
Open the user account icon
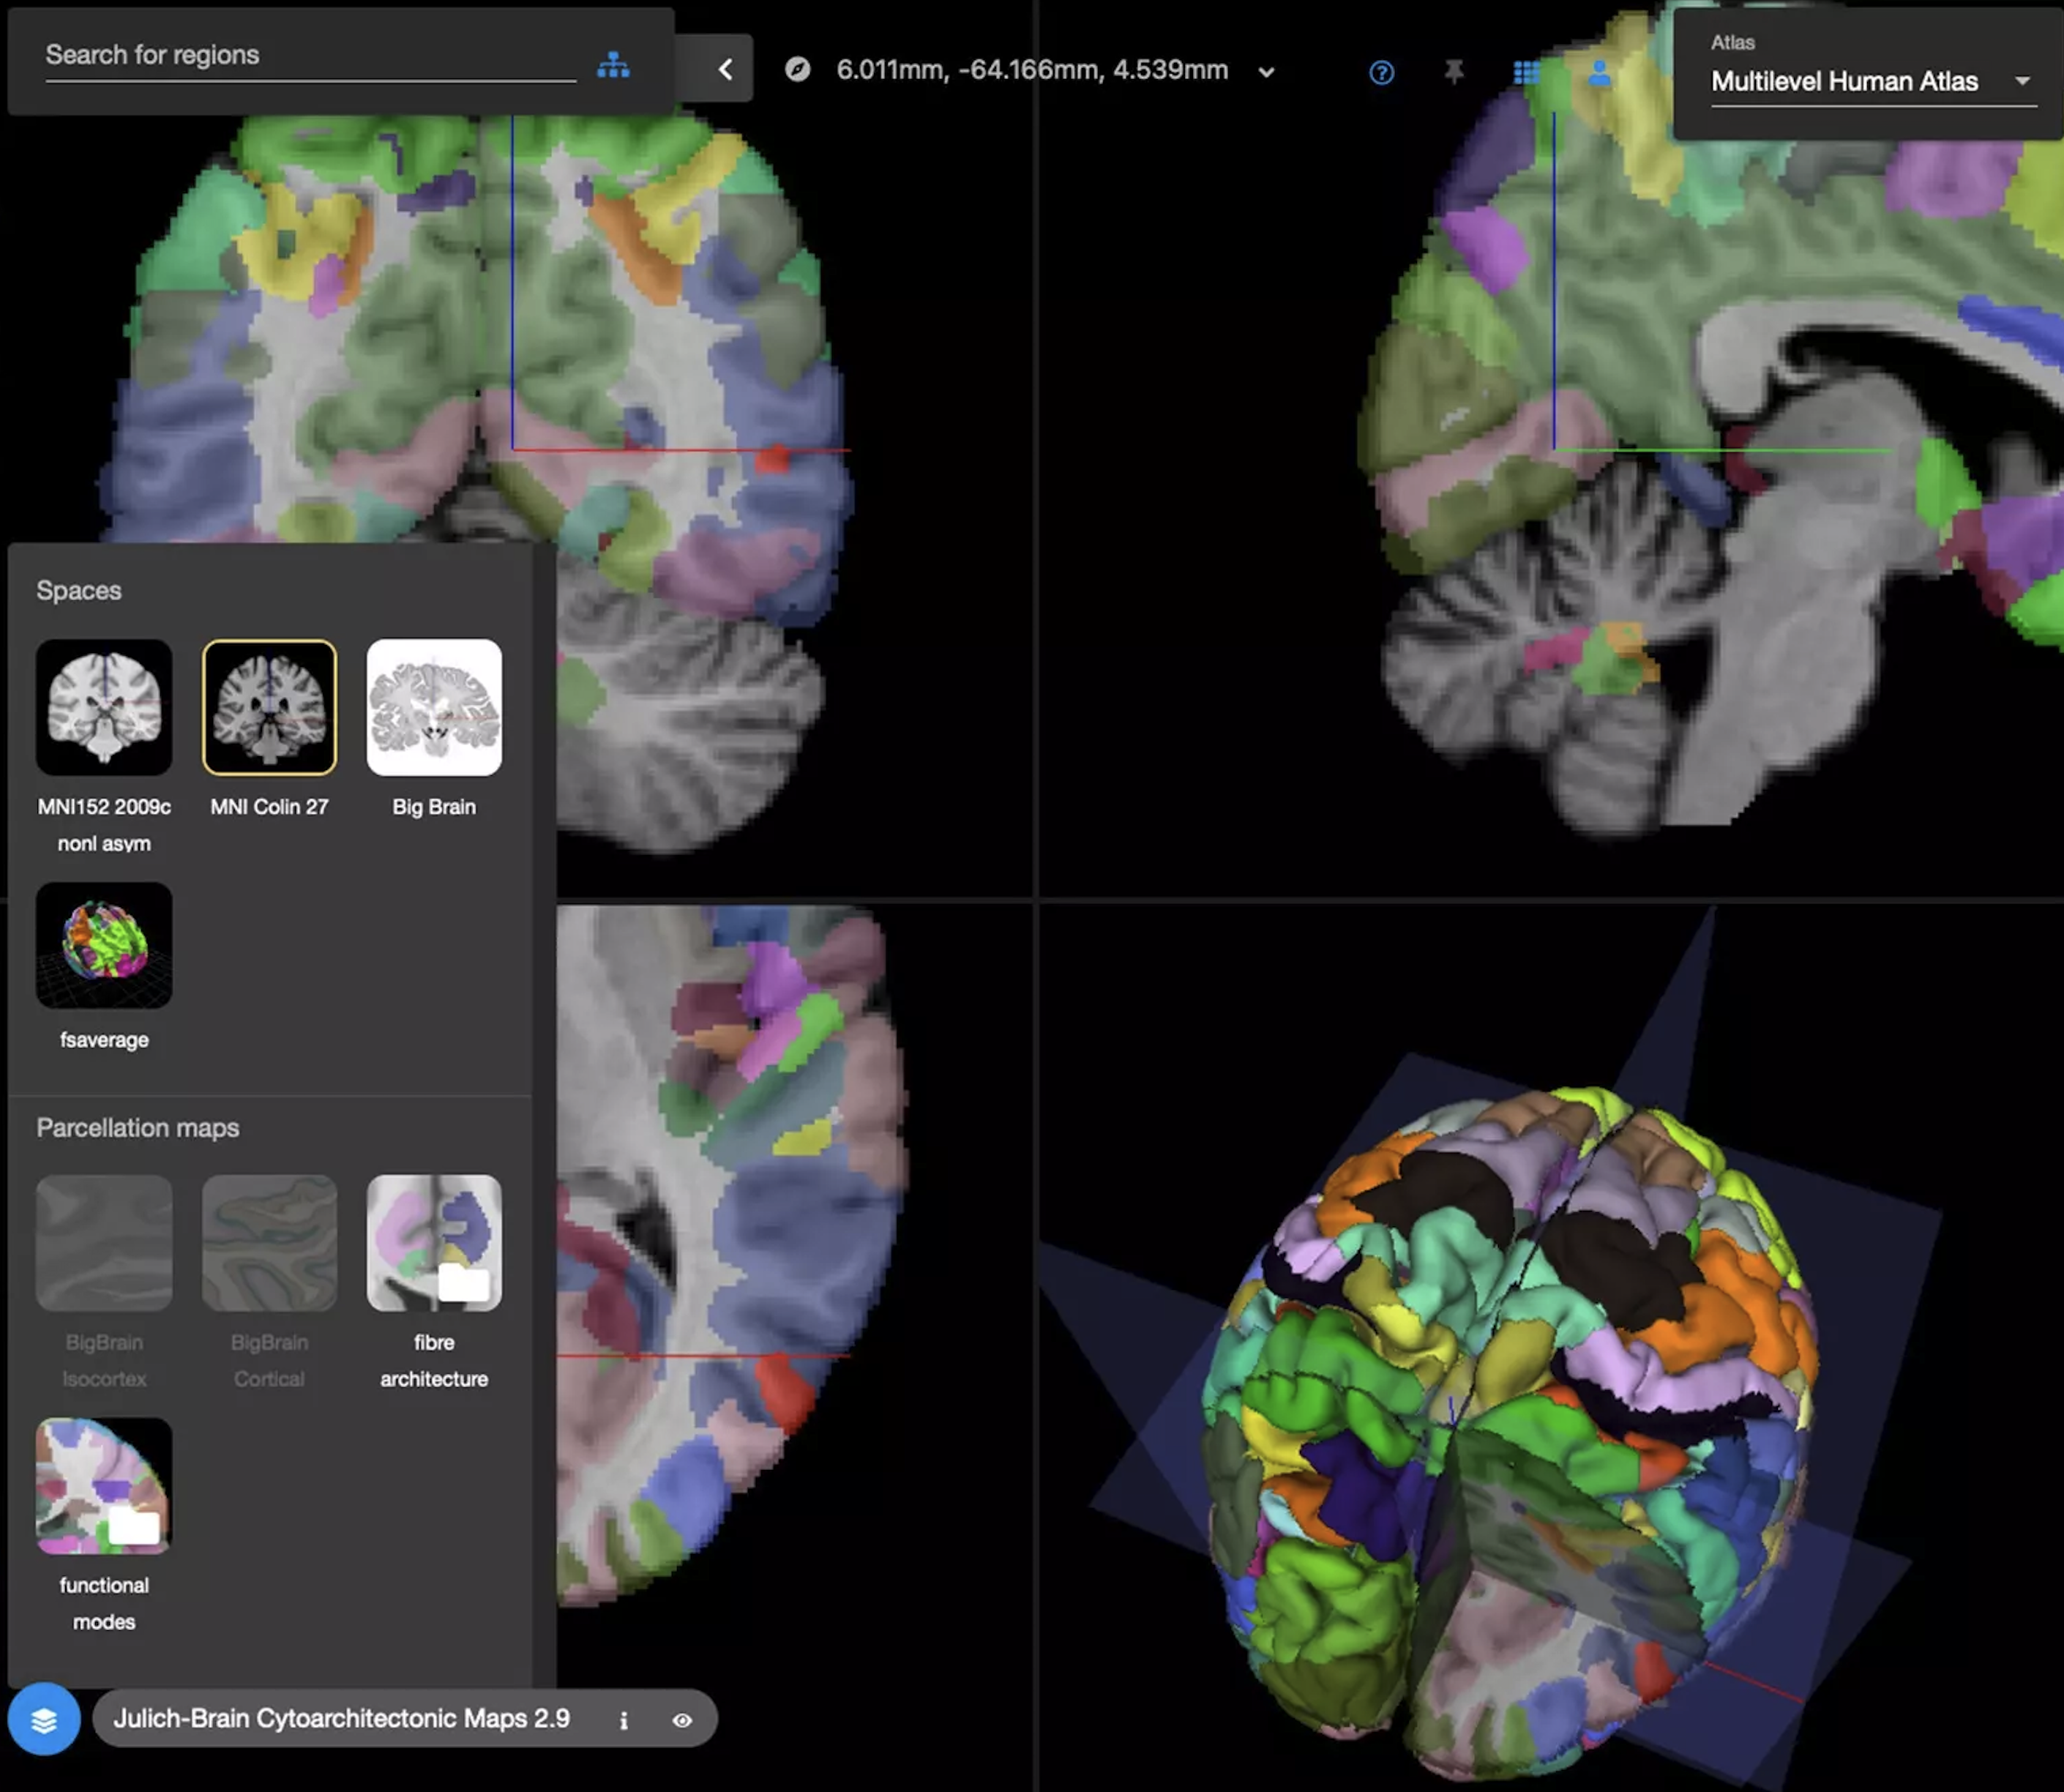pos(1599,72)
